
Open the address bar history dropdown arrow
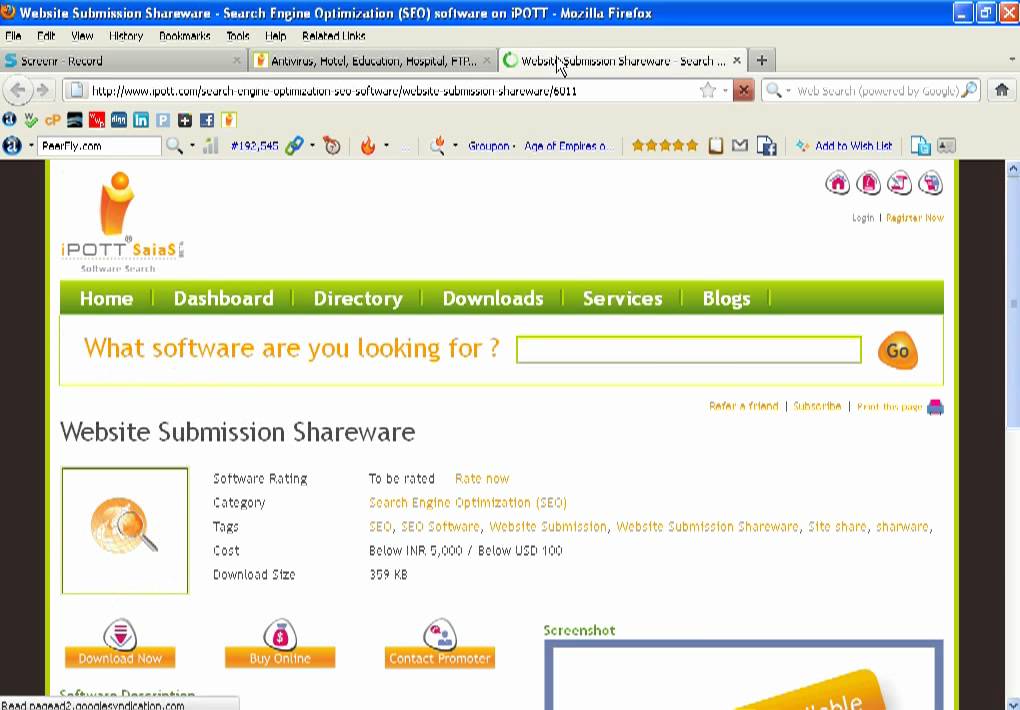point(725,90)
